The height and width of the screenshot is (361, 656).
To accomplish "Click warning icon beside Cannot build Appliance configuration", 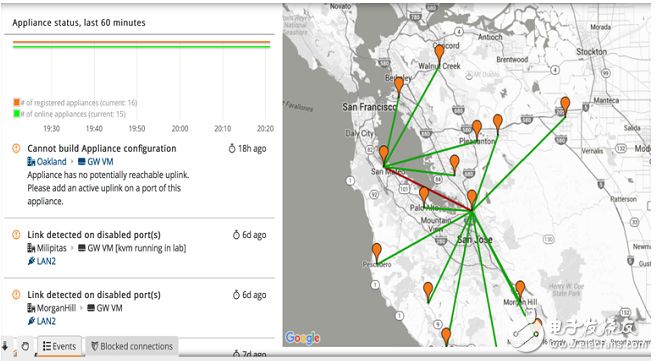I will [x=16, y=148].
